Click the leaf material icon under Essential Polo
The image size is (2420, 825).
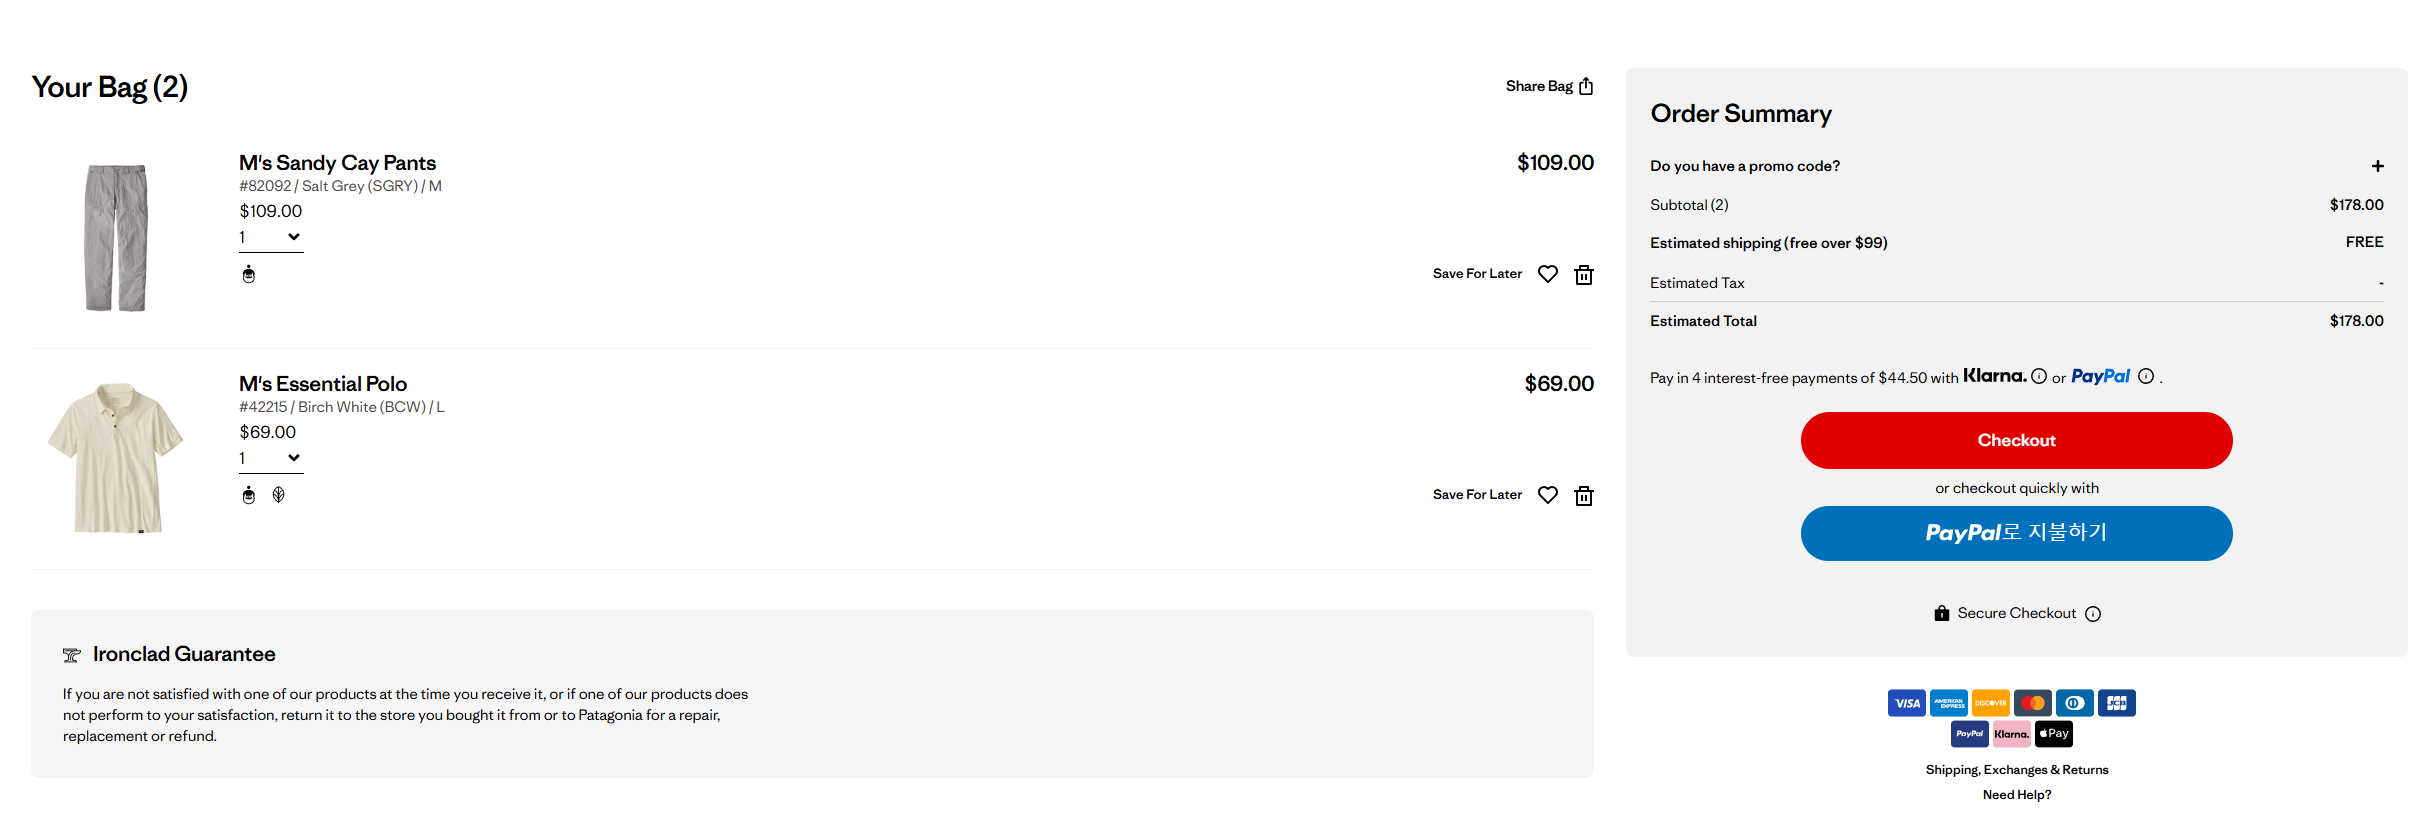[x=279, y=495]
